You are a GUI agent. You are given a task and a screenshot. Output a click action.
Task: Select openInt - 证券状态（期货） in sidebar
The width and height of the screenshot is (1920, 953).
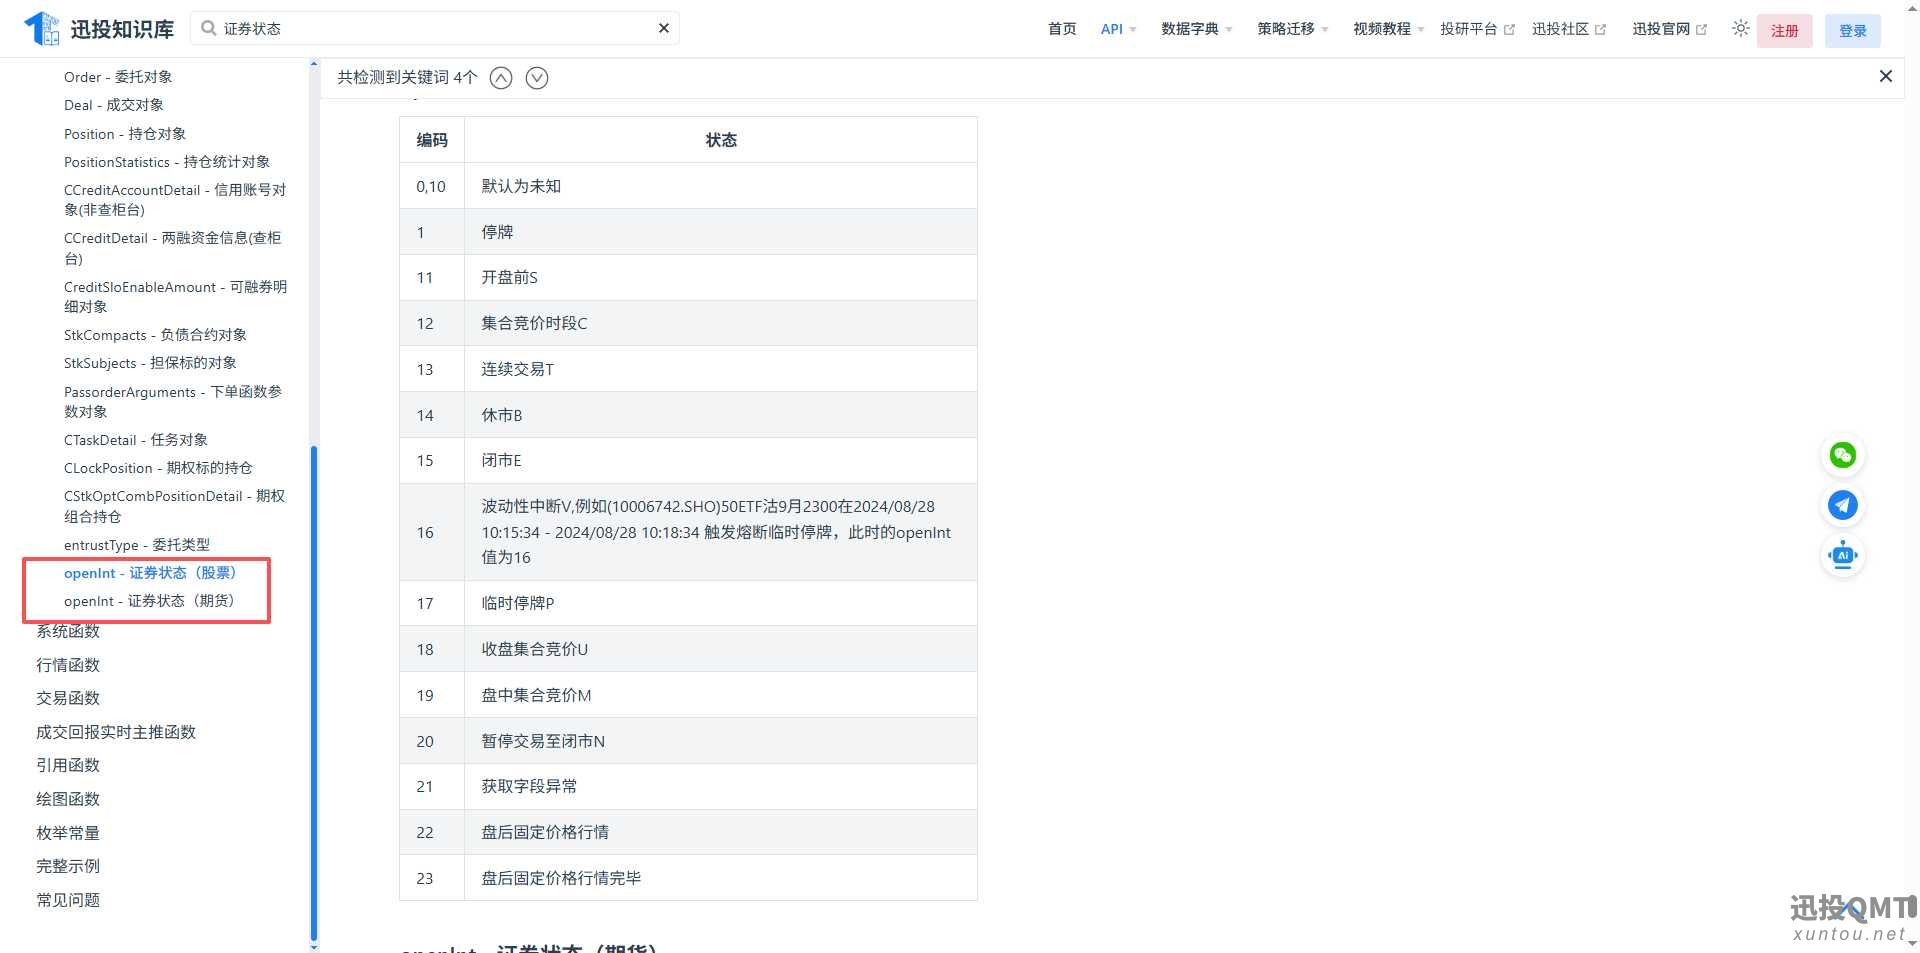tap(149, 601)
